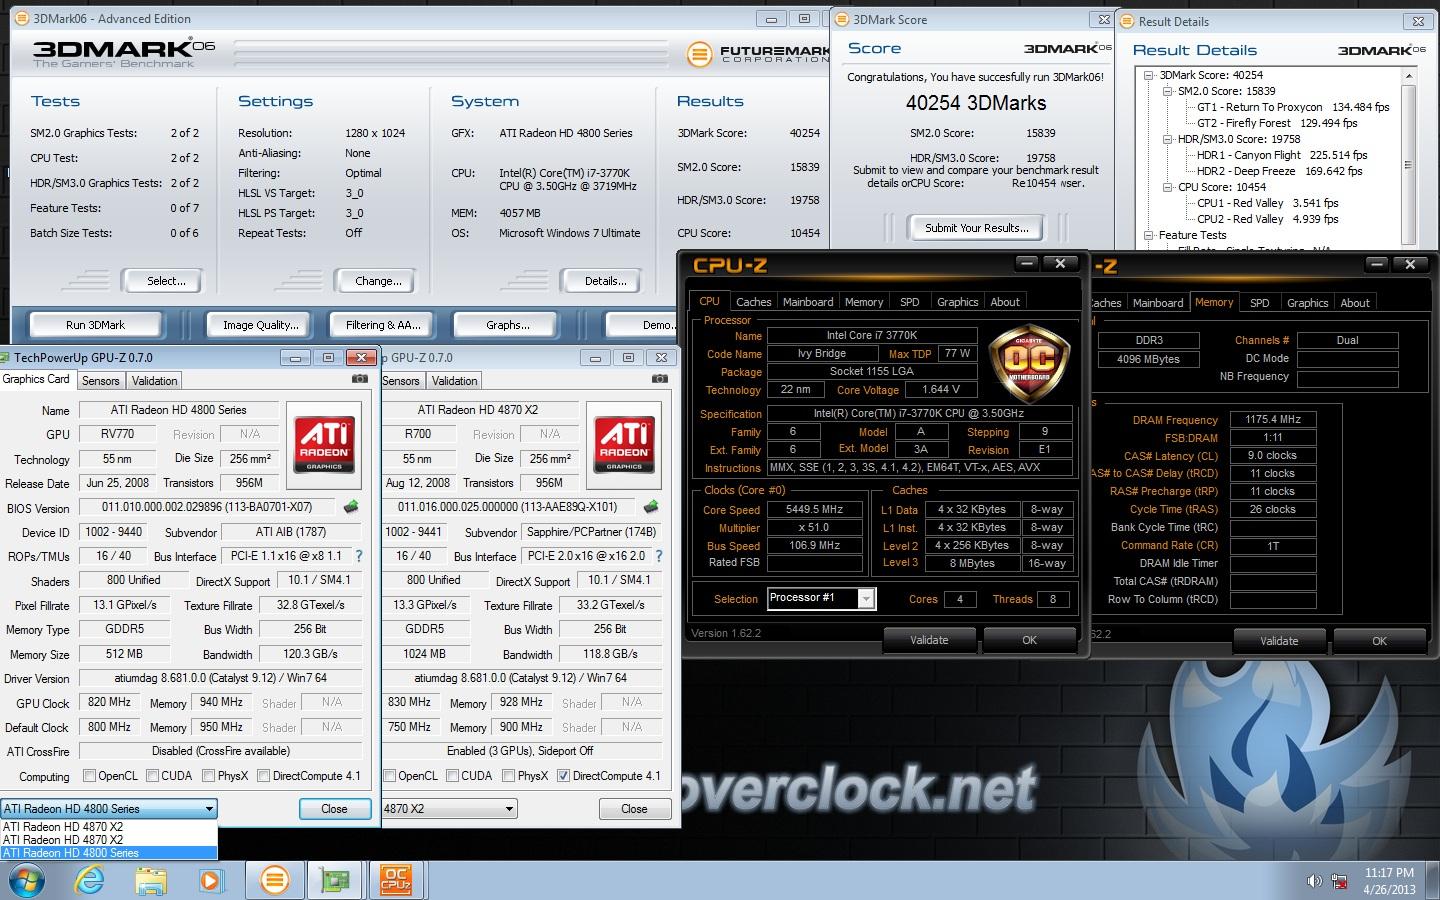Click the ATI Radeon logo in right GPU-Z
The width and height of the screenshot is (1440, 900).
click(624, 445)
